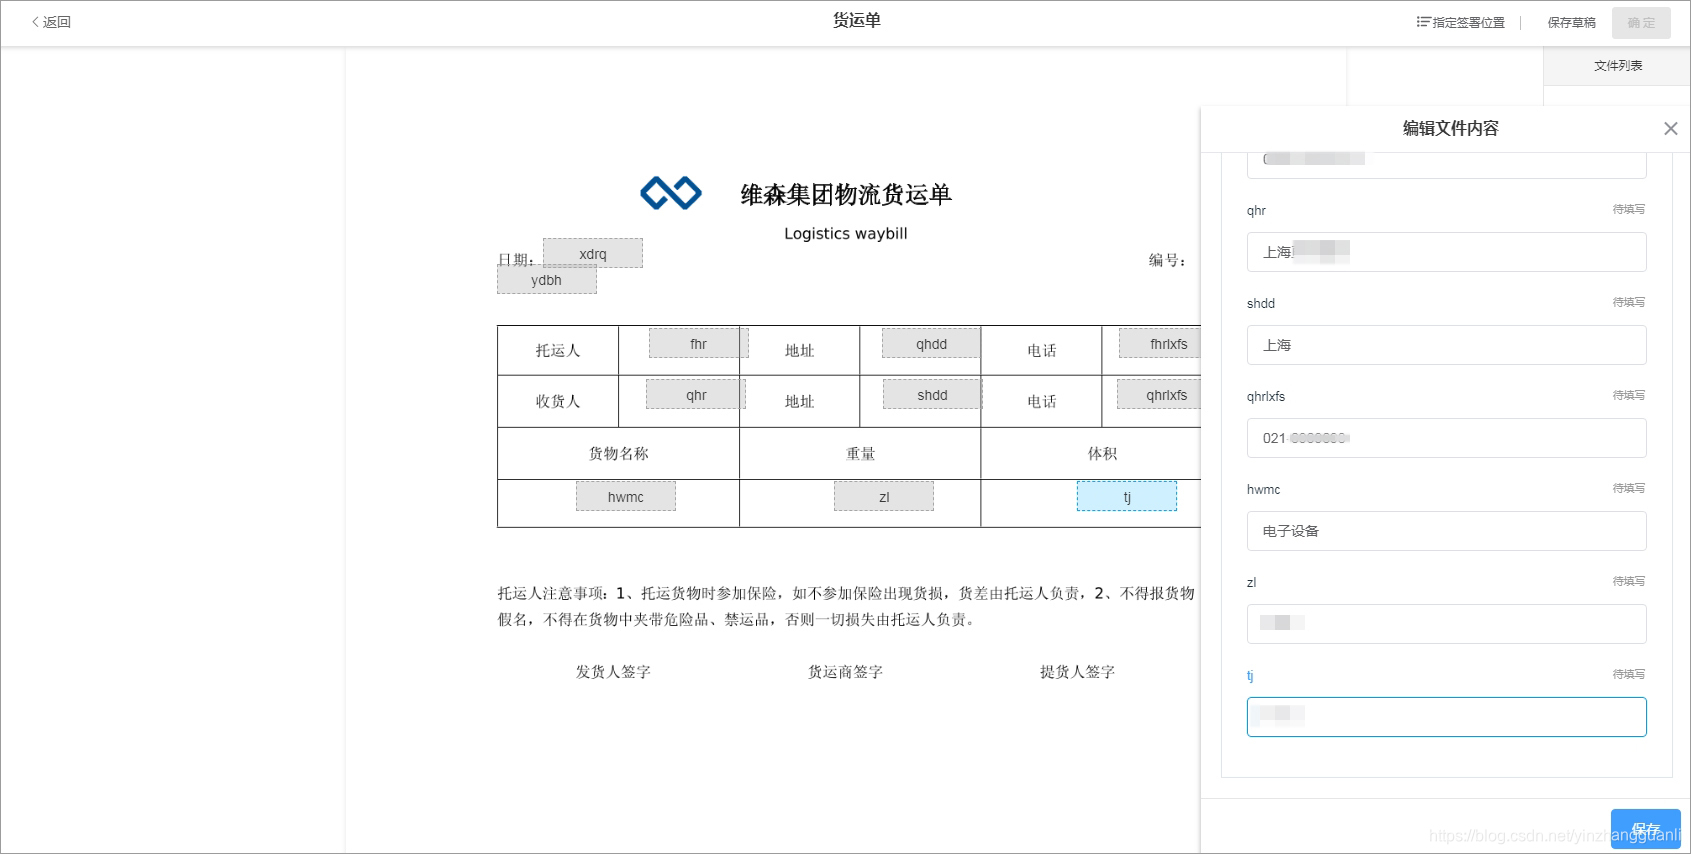Select the ydbh placeholder on document
Viewport: 1691px width, 854px height.
(x=546, y=280)
